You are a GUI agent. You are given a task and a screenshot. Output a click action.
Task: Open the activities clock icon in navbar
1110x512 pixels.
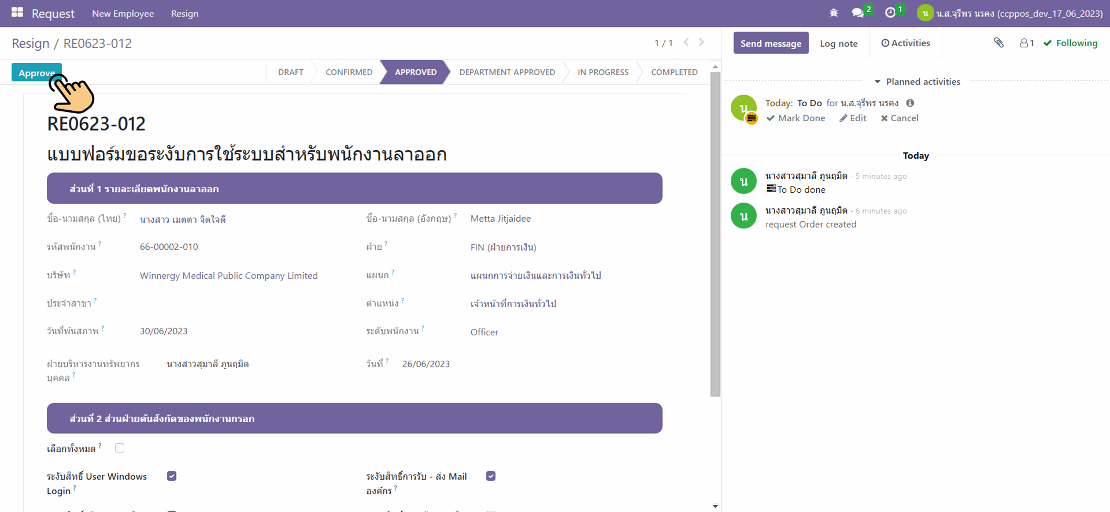tap(891, 13)
